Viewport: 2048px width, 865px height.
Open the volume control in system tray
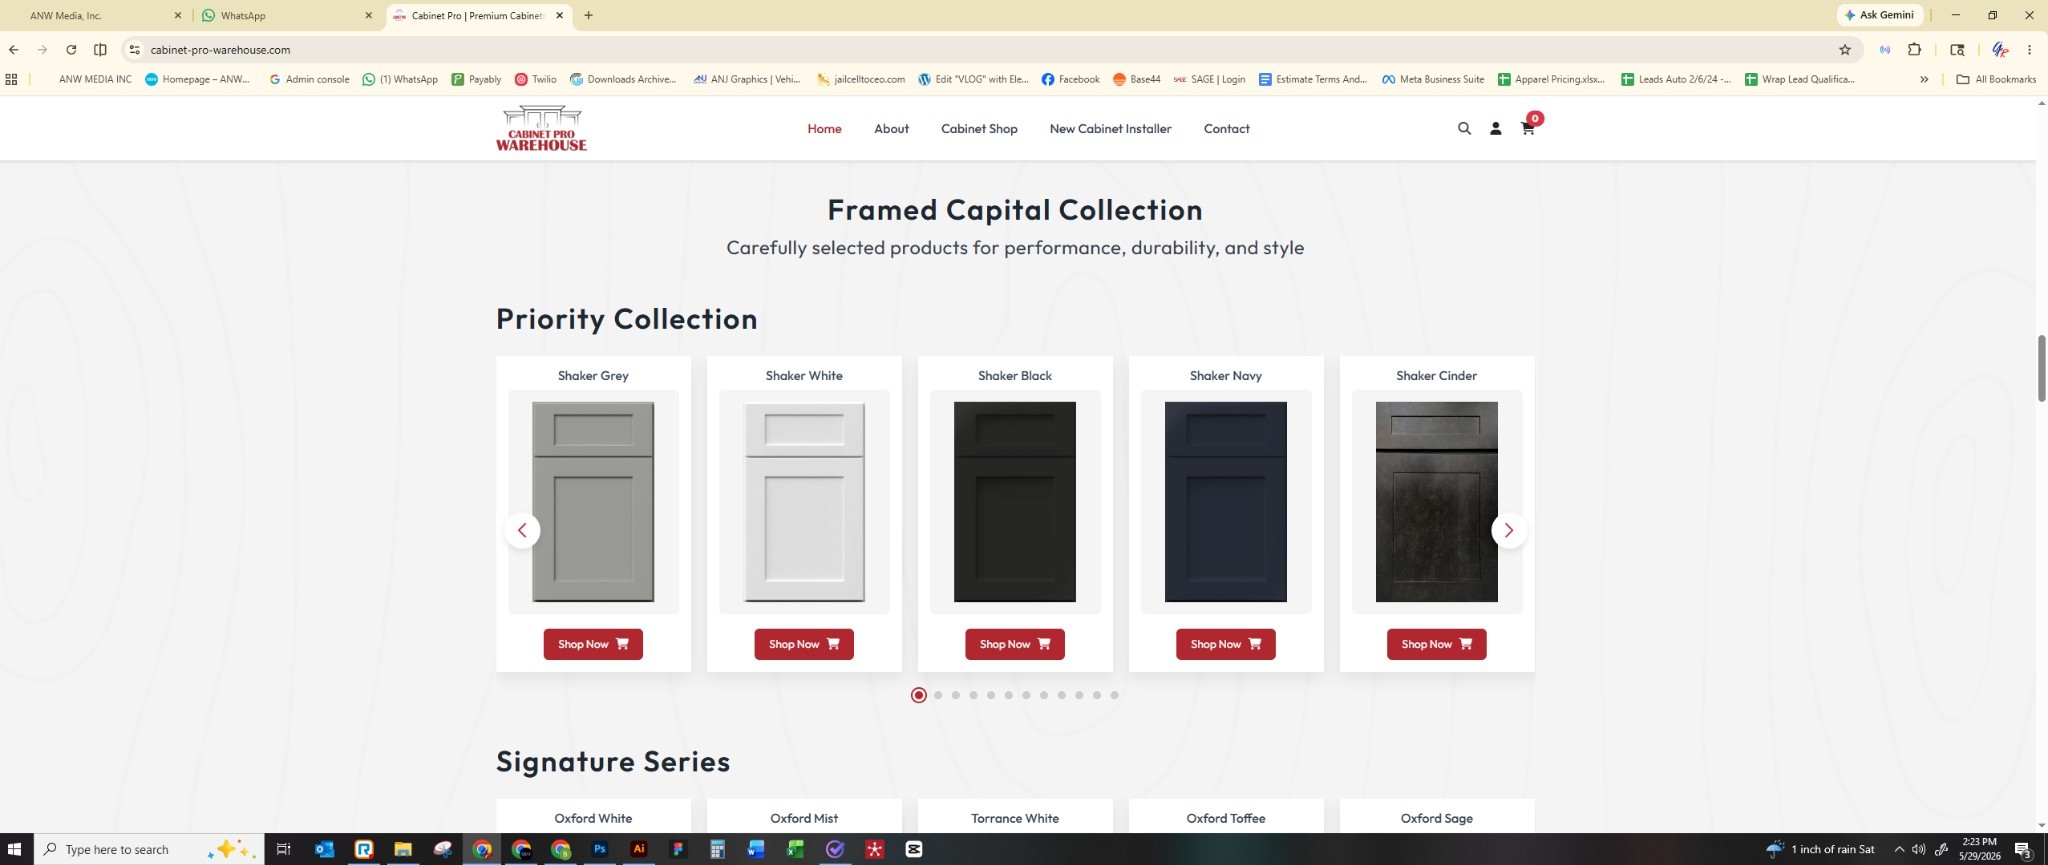(1918, 849)
